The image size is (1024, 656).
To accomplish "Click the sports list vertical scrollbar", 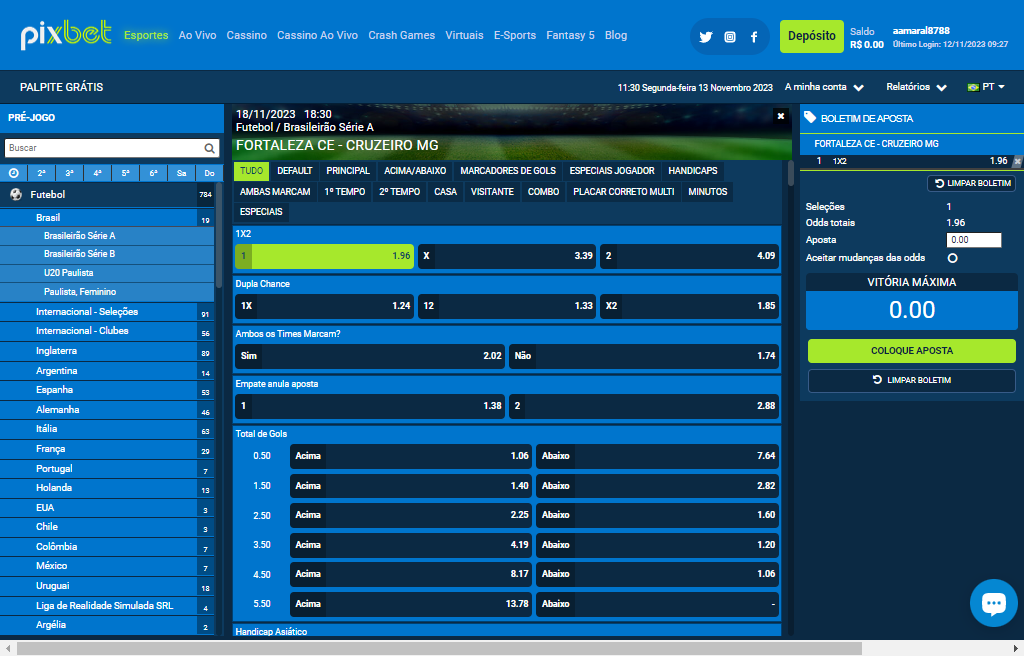I will coord(219,235).
